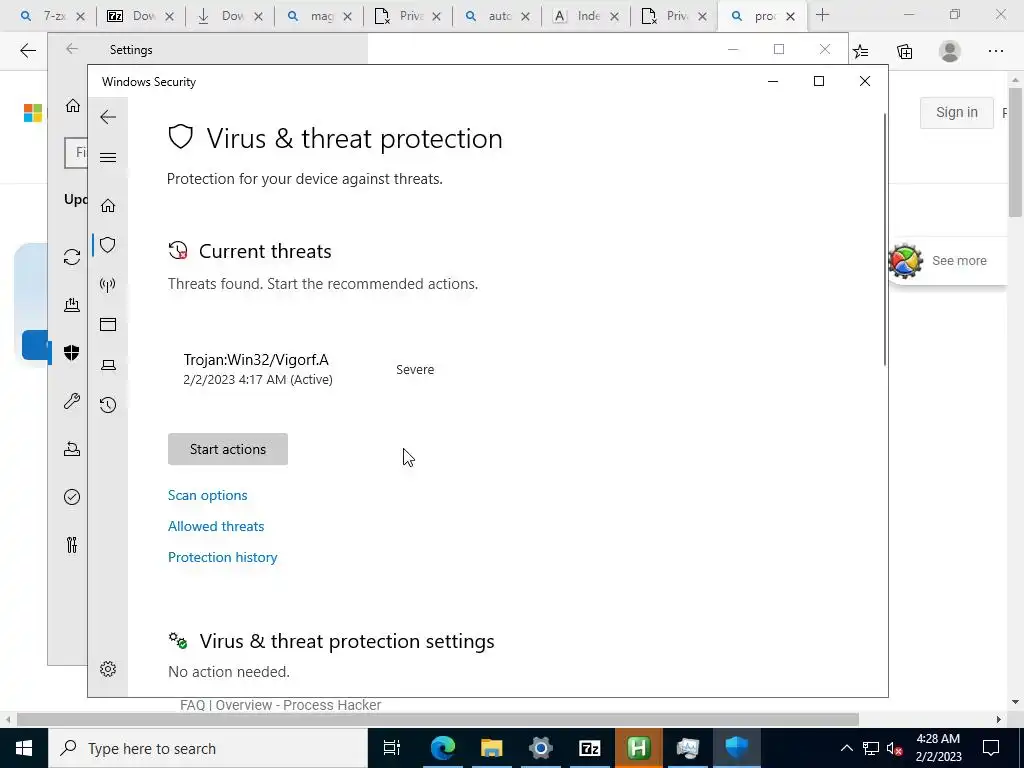Open browser Collections icon
Screen dimensions: 1024x768
904,51
